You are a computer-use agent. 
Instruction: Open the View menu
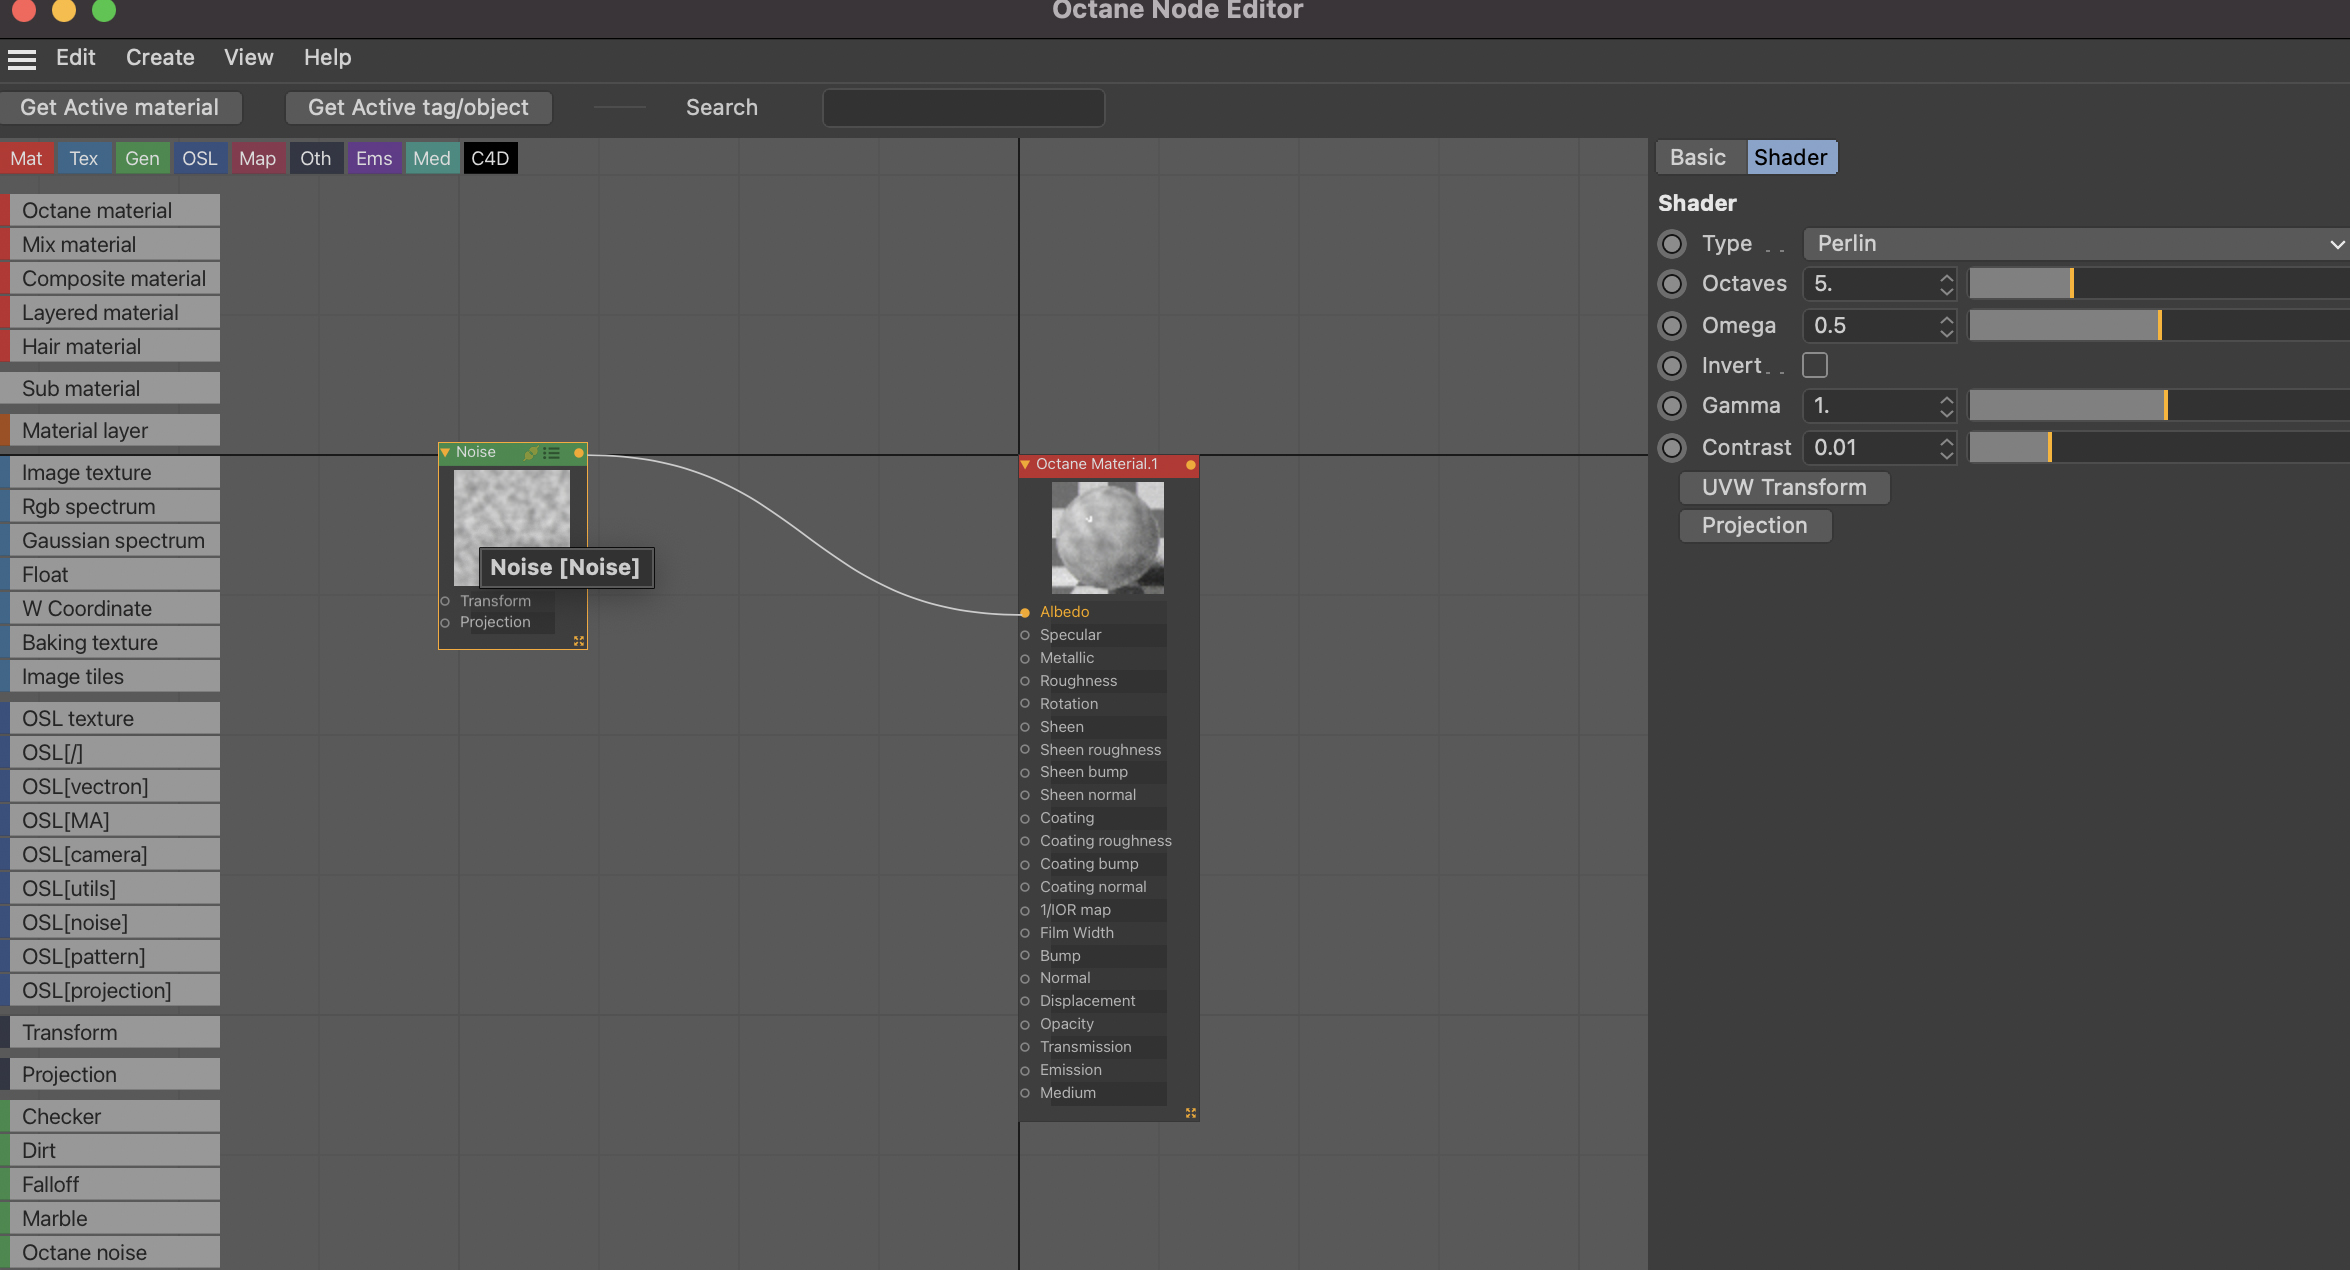click(249, 58)
